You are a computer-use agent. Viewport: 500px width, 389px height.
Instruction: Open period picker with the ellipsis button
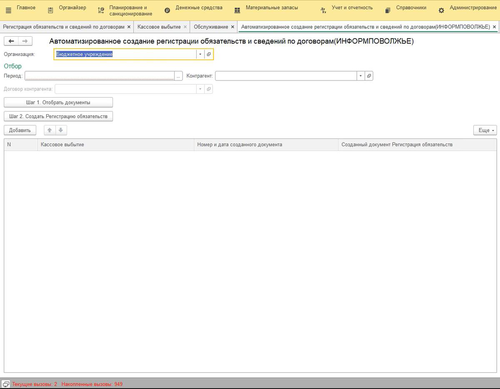tap(178, 76)
